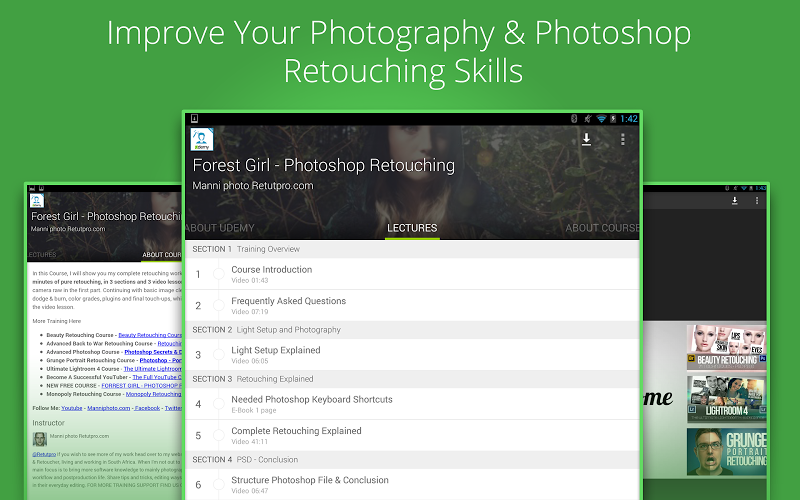This screenshot has width=800, height=500.
Task: Open the Complete Retouching Explained lecture
Action: (x=412, y=435)
